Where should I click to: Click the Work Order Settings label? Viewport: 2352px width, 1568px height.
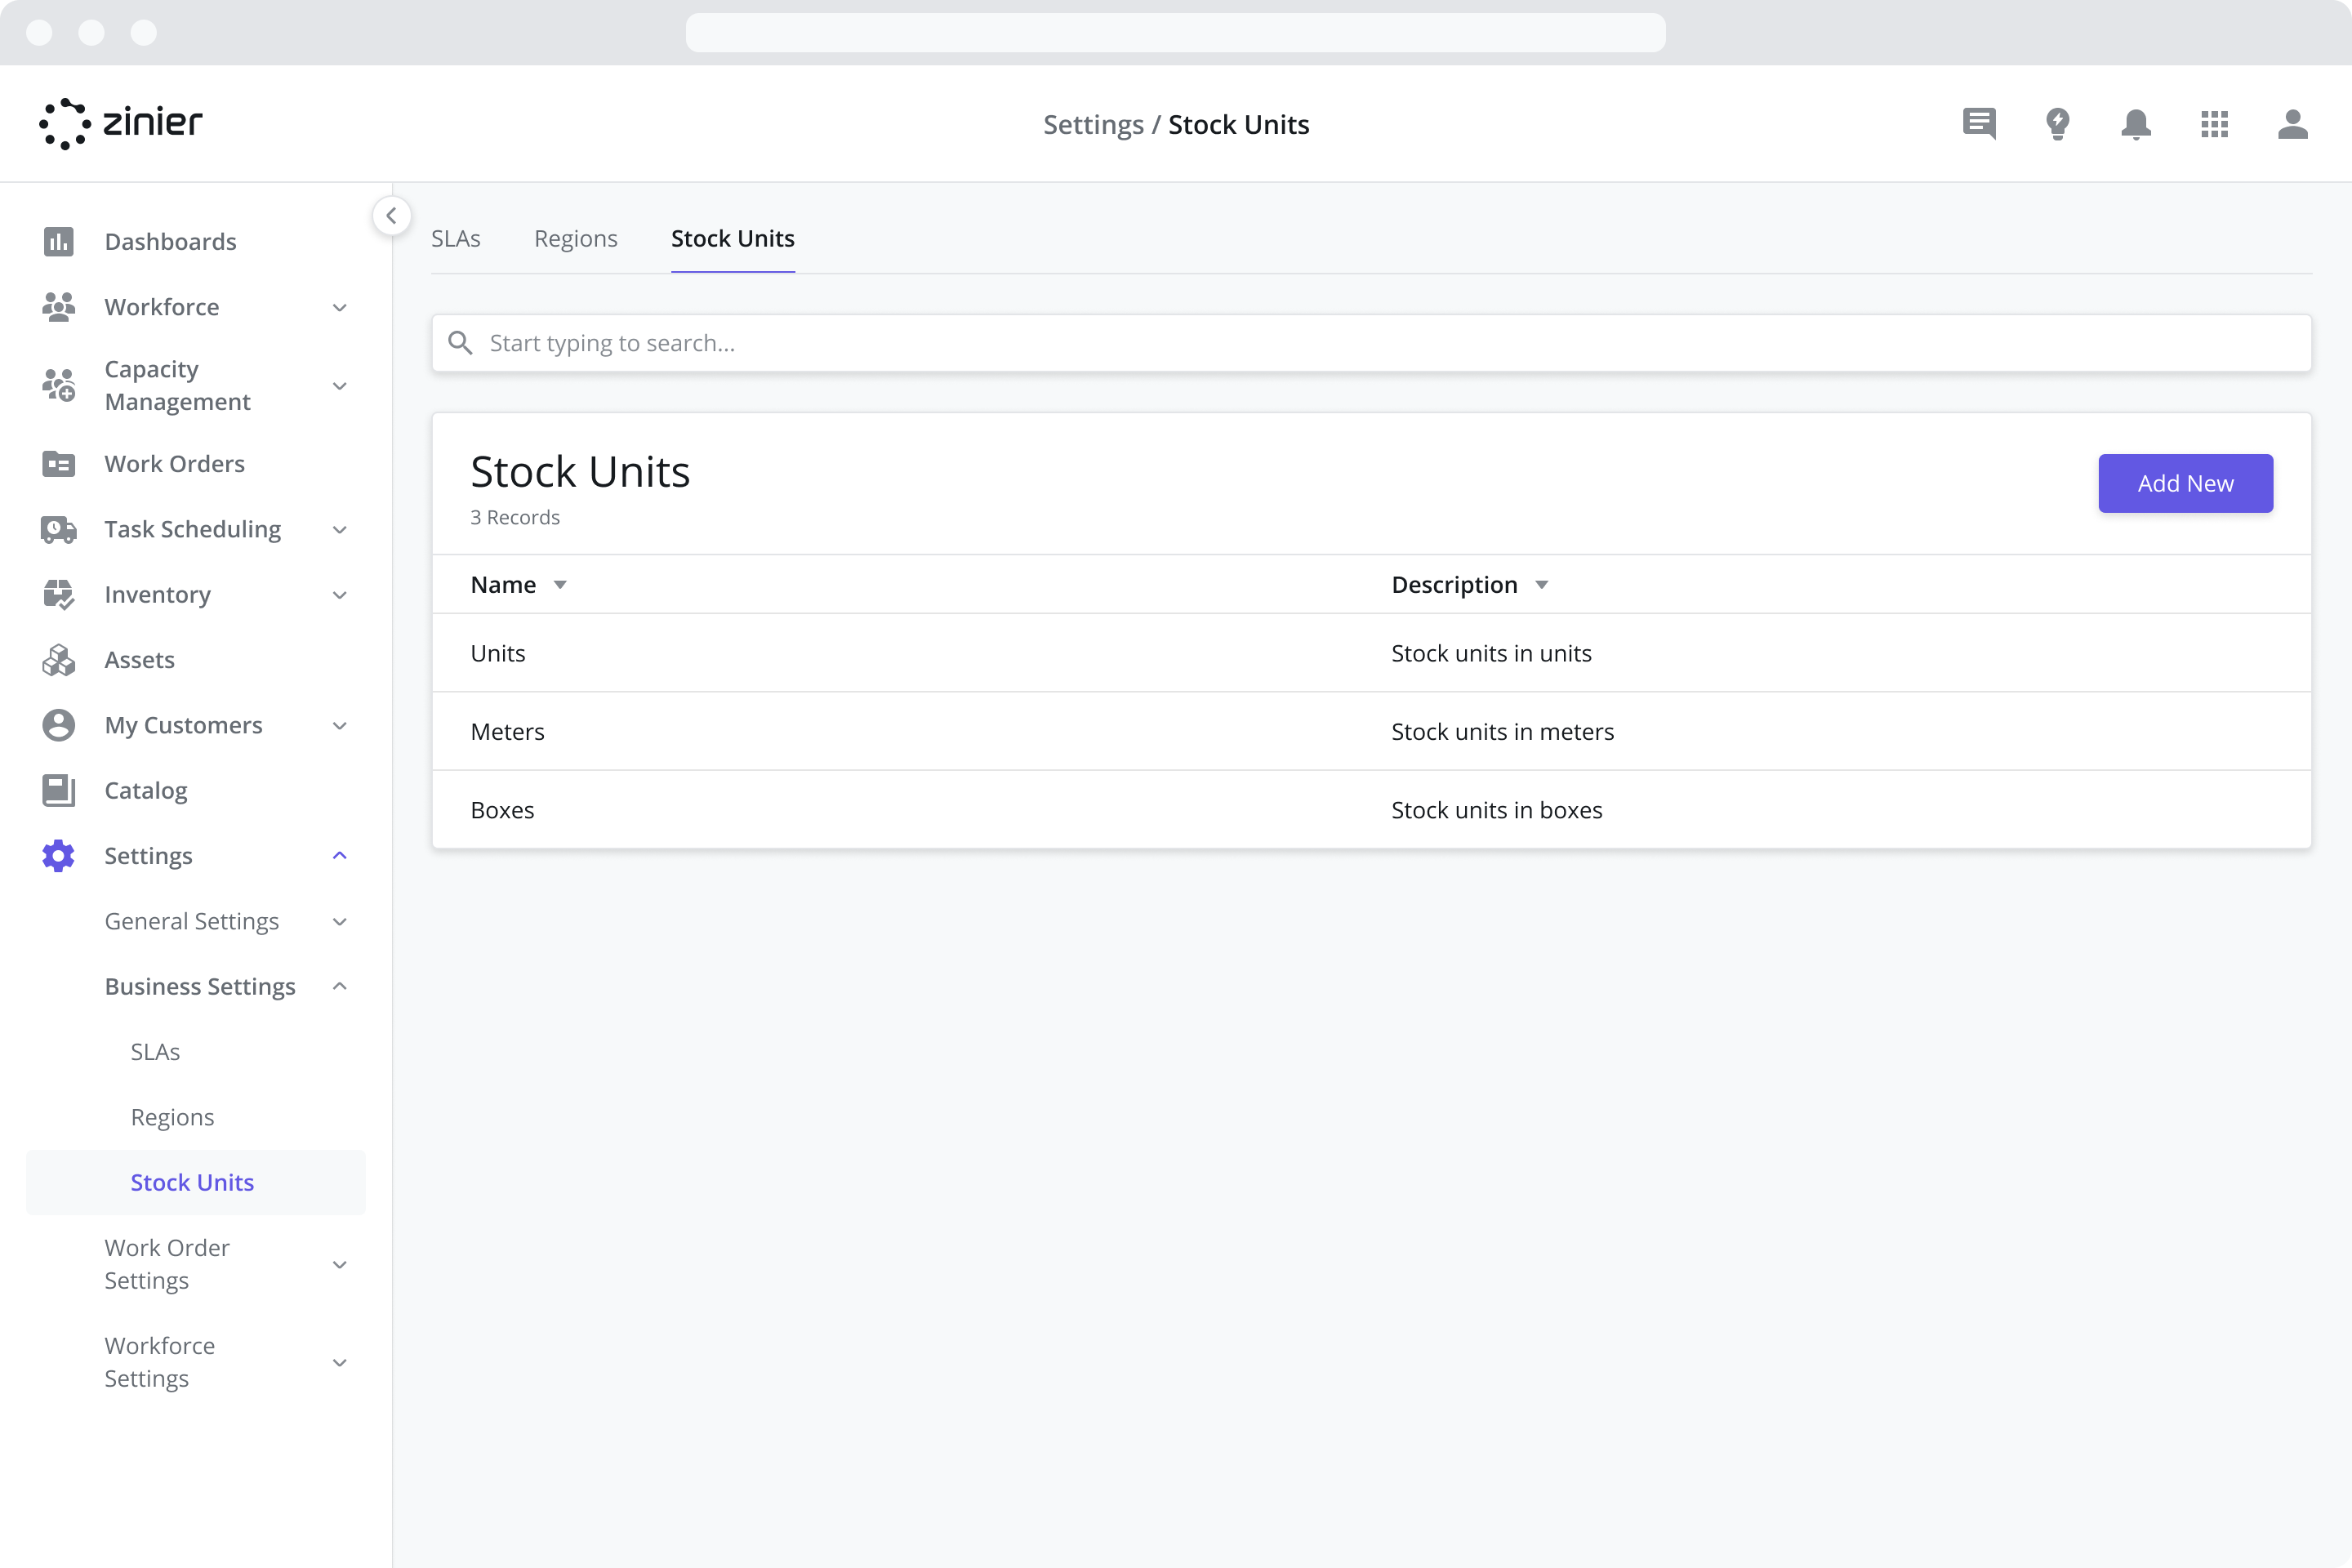pyautogui.click(x=167, y=1264)
